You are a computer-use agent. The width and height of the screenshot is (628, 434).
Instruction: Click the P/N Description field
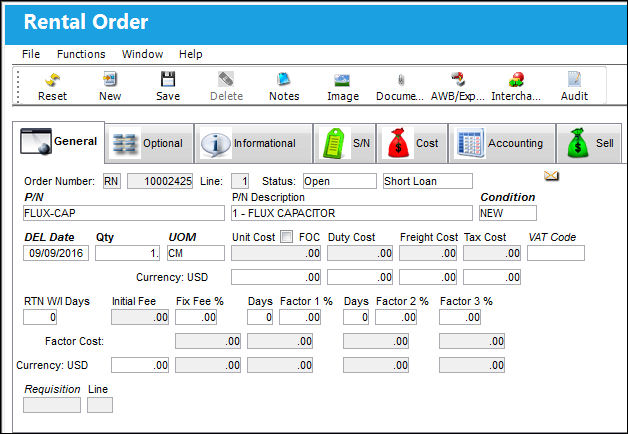(x=352, y=213)
